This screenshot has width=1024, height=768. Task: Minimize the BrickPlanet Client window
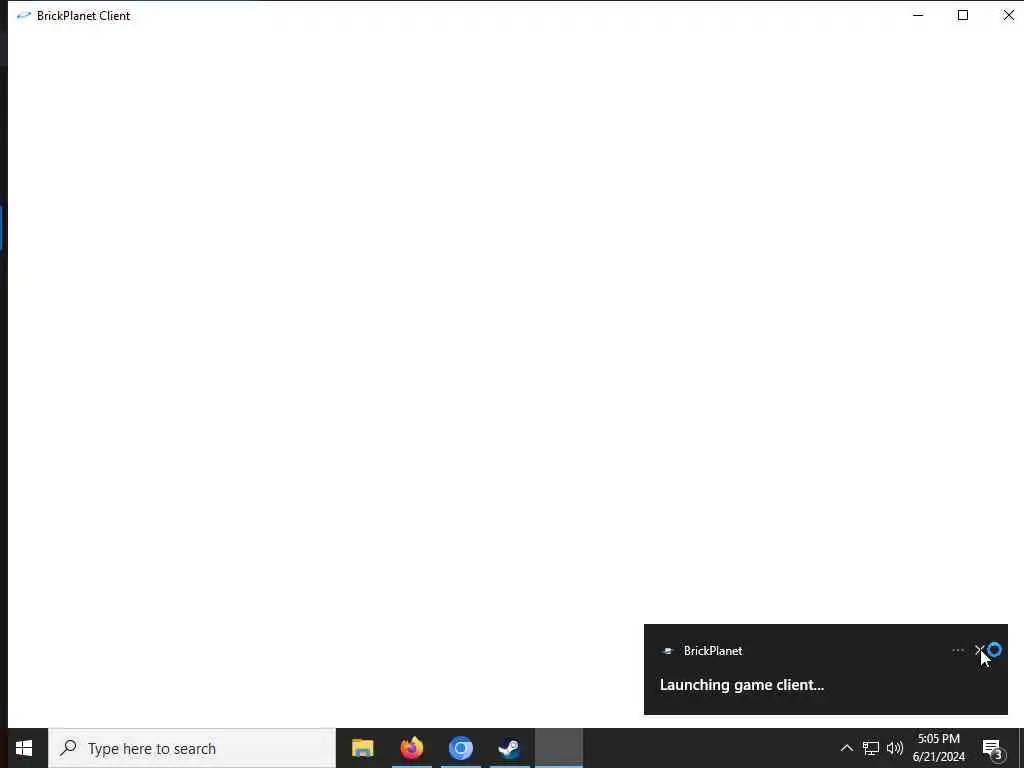click(918, 15)
